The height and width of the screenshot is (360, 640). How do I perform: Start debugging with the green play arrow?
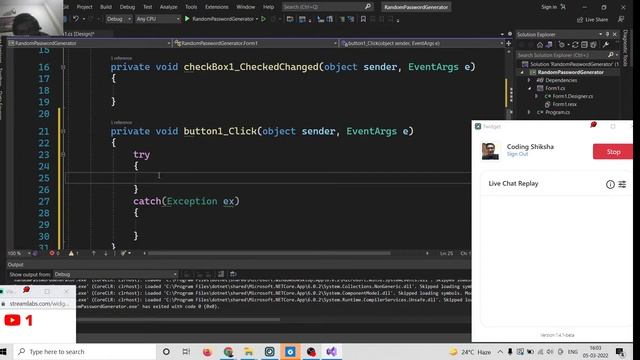point(187,19)
